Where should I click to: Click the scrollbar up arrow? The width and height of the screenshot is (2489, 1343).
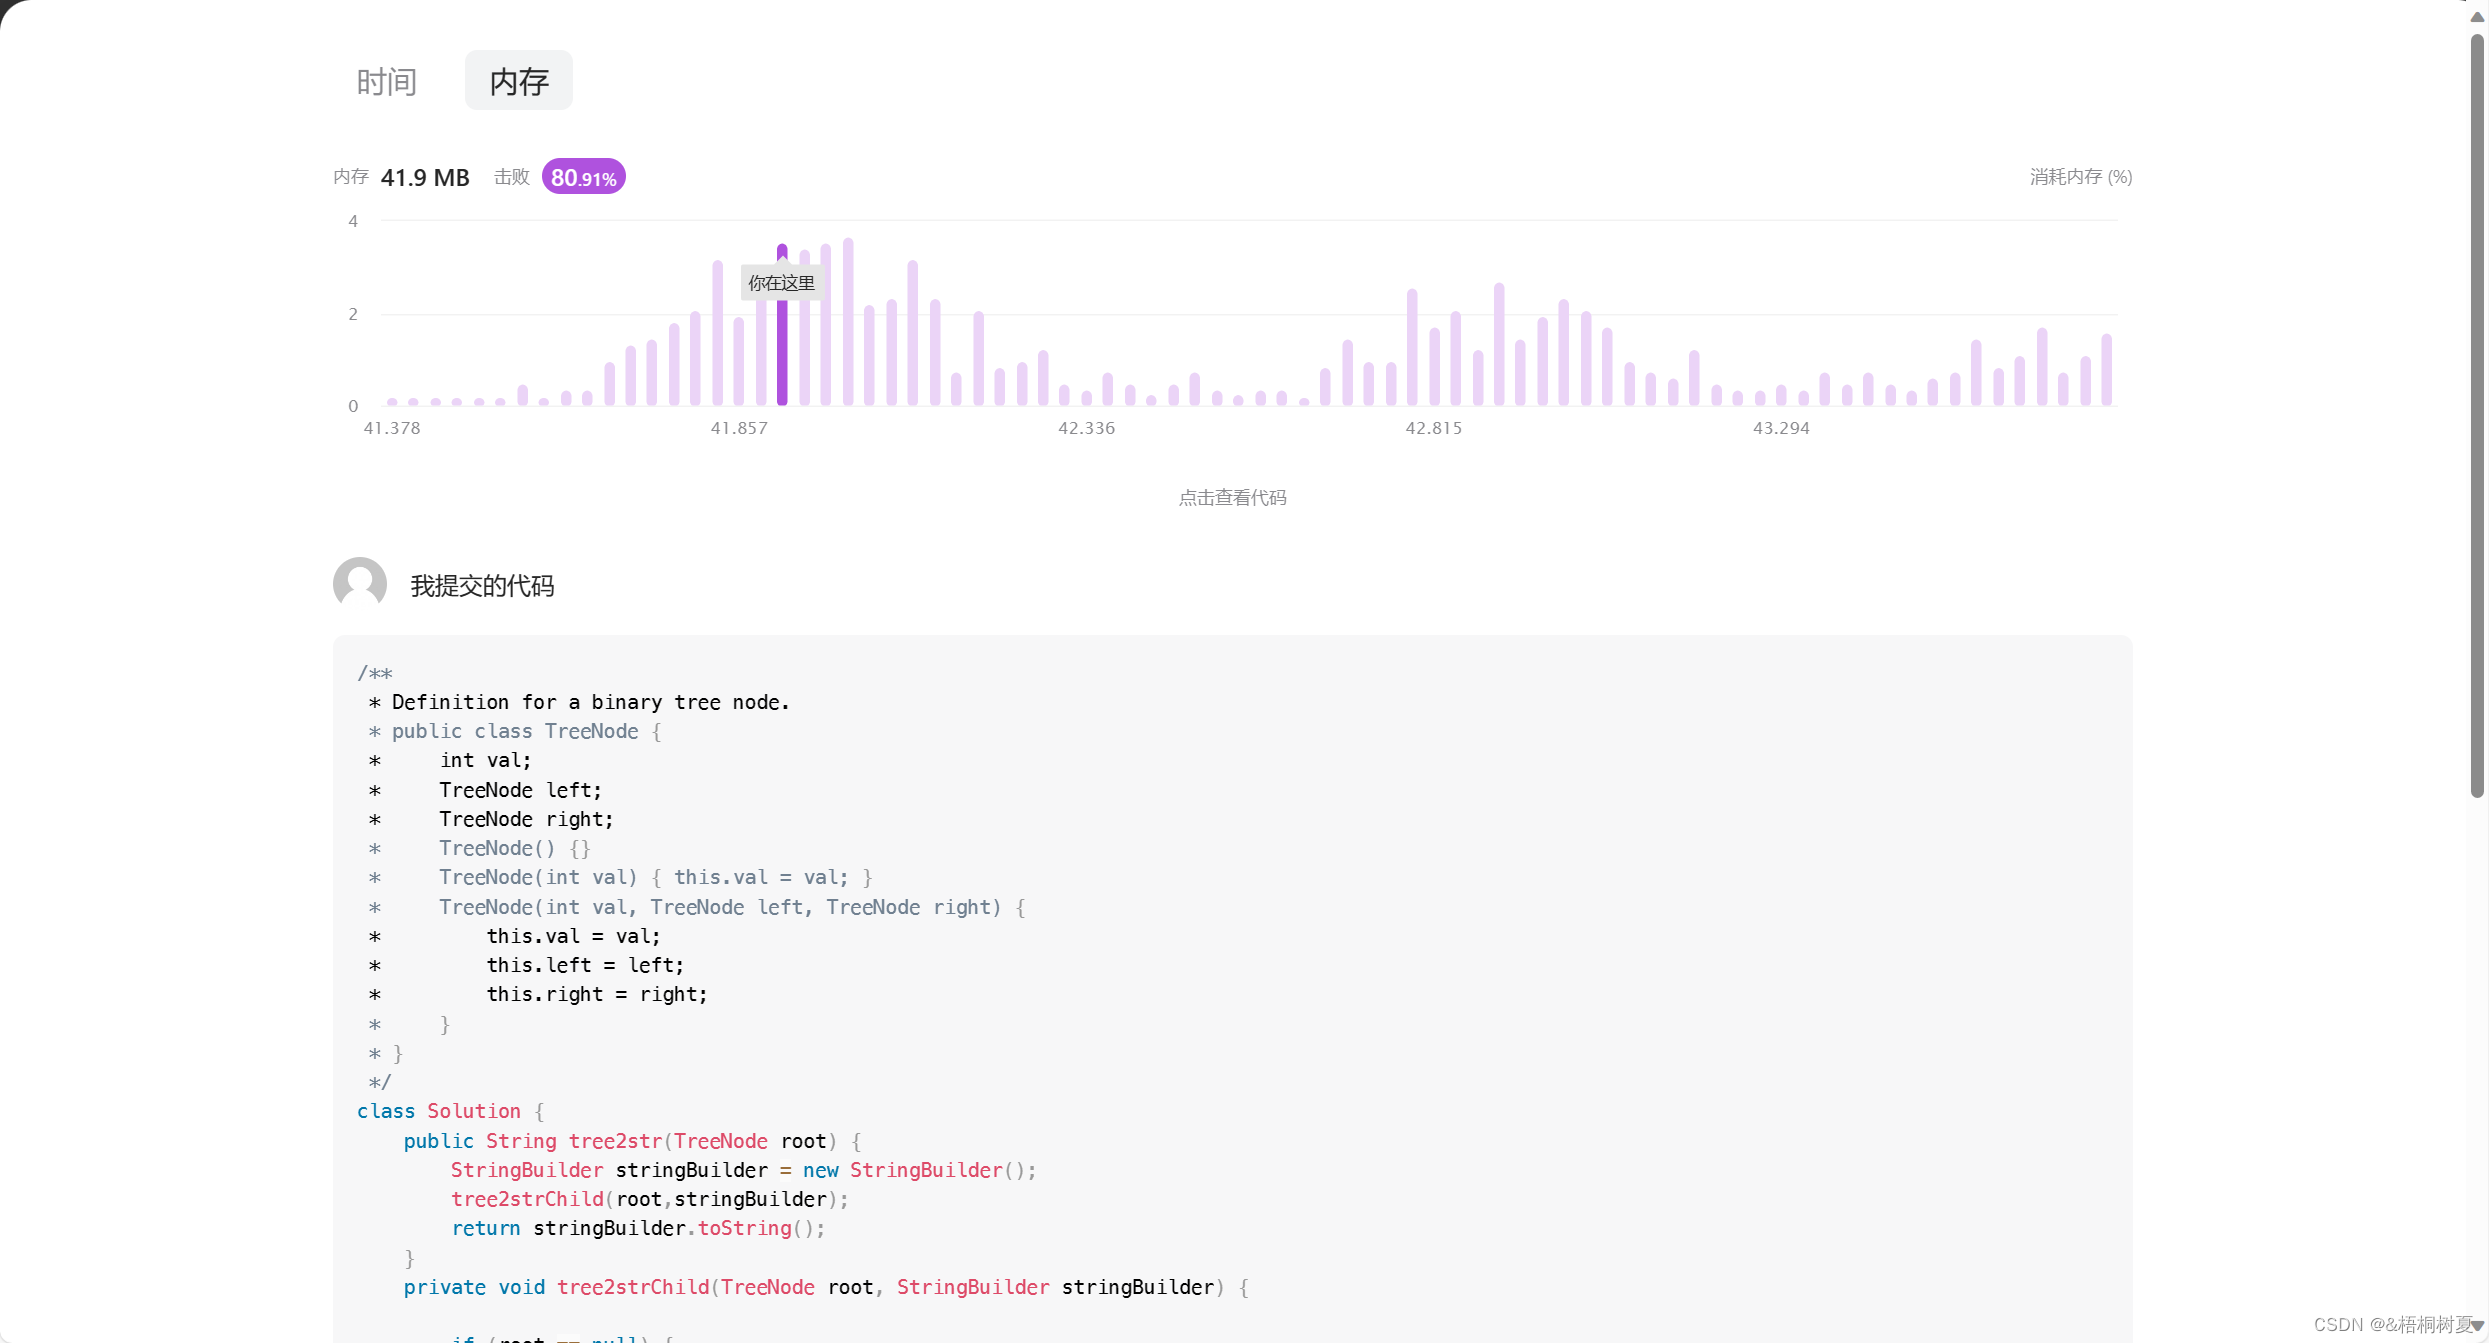(x=2477, y=15)
